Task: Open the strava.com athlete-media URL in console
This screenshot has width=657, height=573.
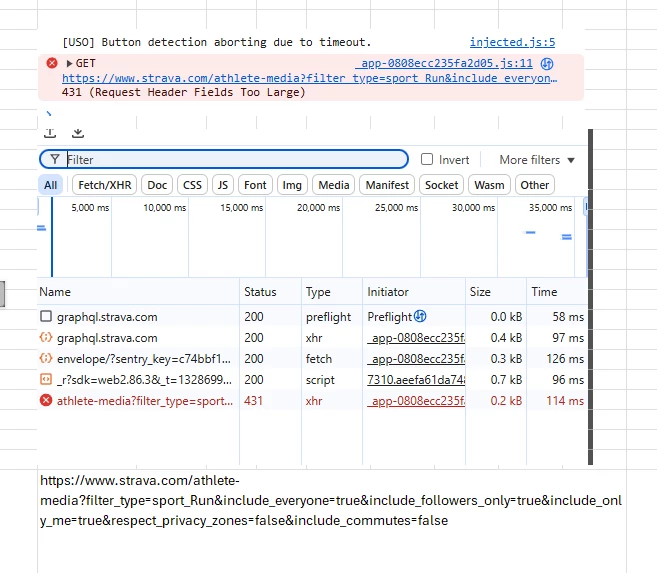Action: [x=310, y=78]
